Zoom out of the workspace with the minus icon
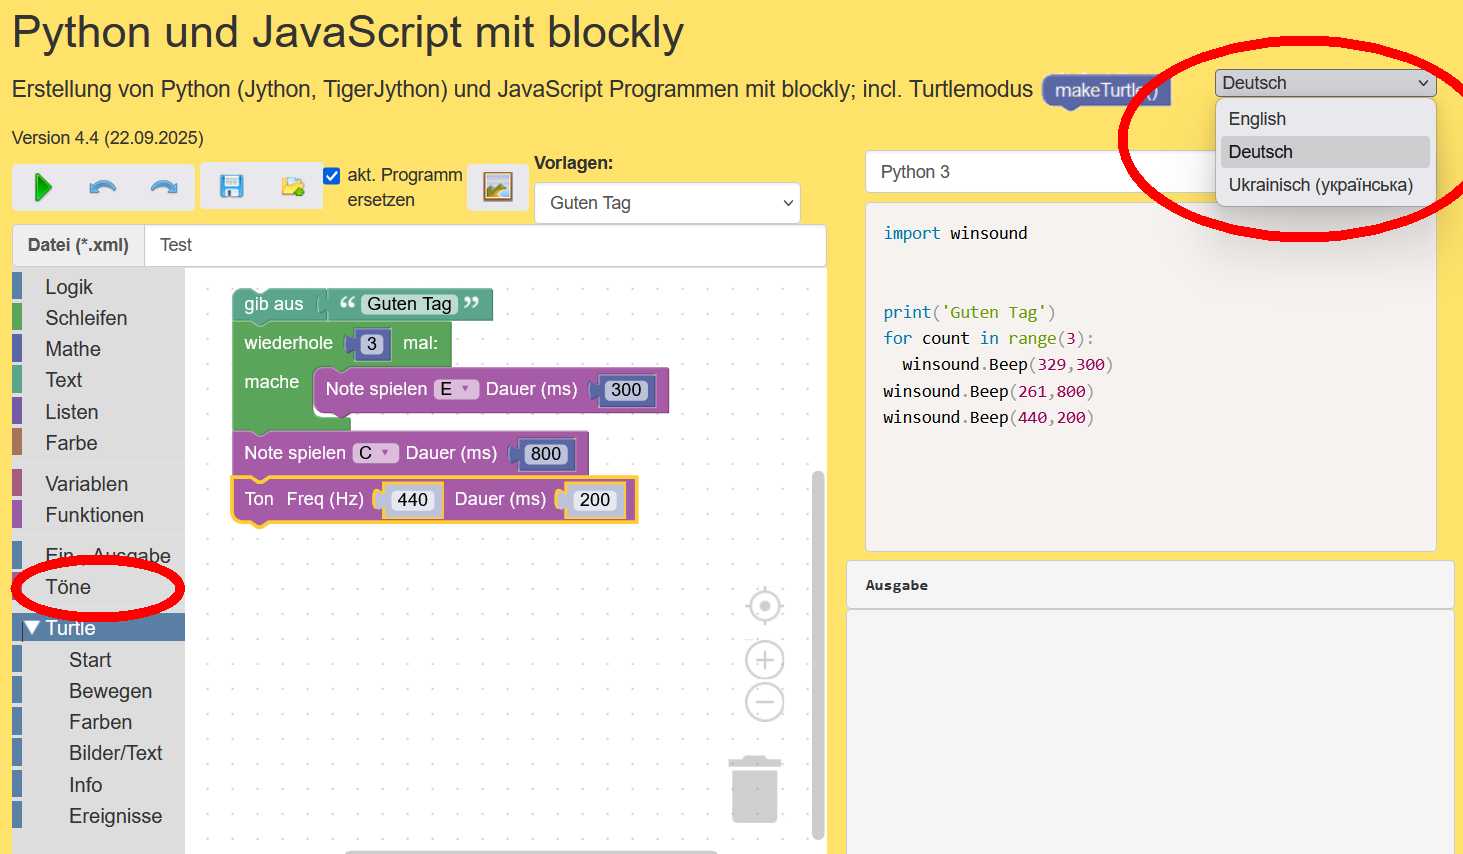 764,702
